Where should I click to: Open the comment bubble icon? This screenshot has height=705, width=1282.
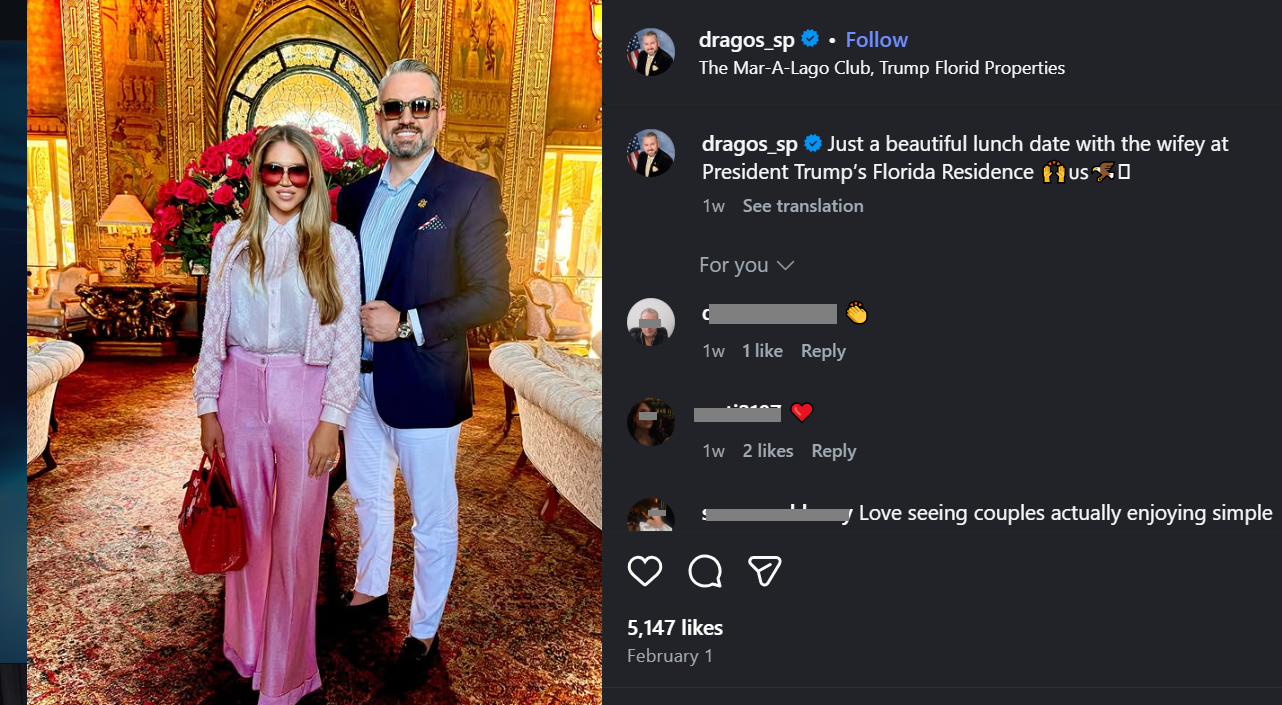click(705, 571)
